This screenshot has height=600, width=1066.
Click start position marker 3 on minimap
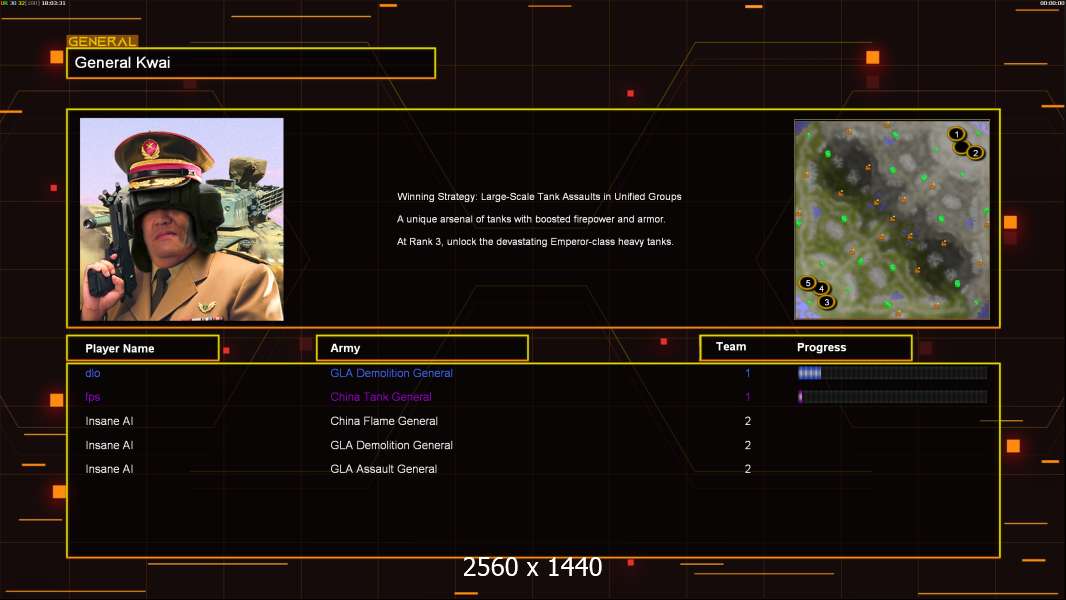click(x=826, y=302)
